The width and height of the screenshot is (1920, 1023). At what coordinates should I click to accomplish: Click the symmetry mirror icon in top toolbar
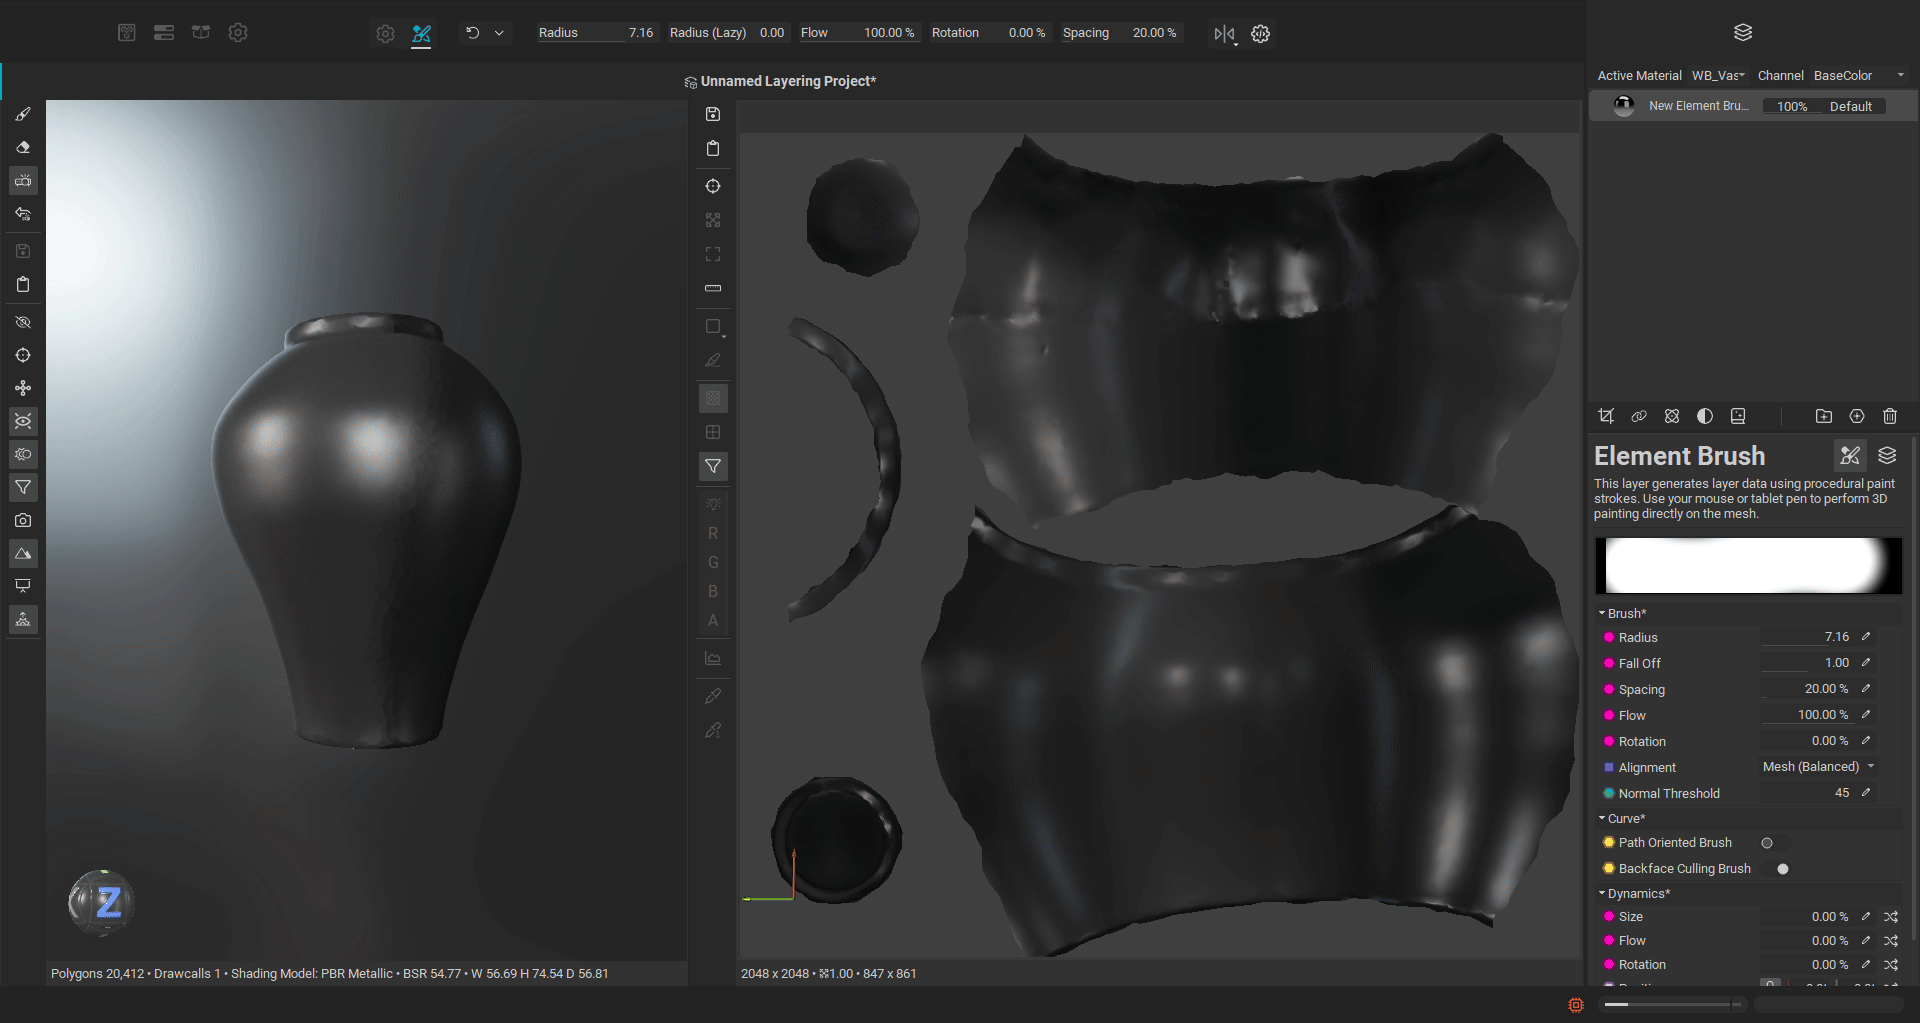pyautogui.click(x=1224, y=34)
